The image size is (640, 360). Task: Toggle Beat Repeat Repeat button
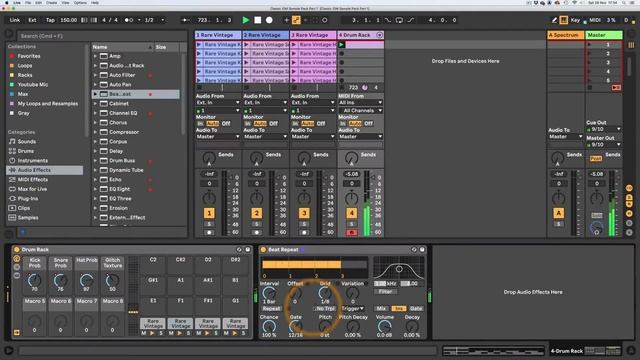[271, 309]
